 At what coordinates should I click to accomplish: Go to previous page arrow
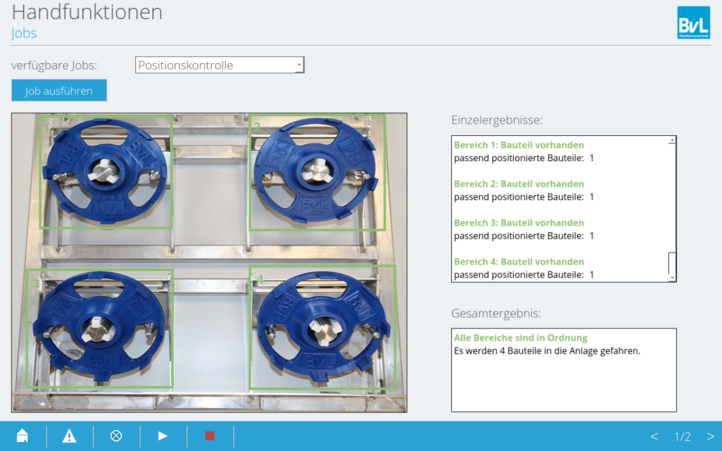tap(654, 436)
